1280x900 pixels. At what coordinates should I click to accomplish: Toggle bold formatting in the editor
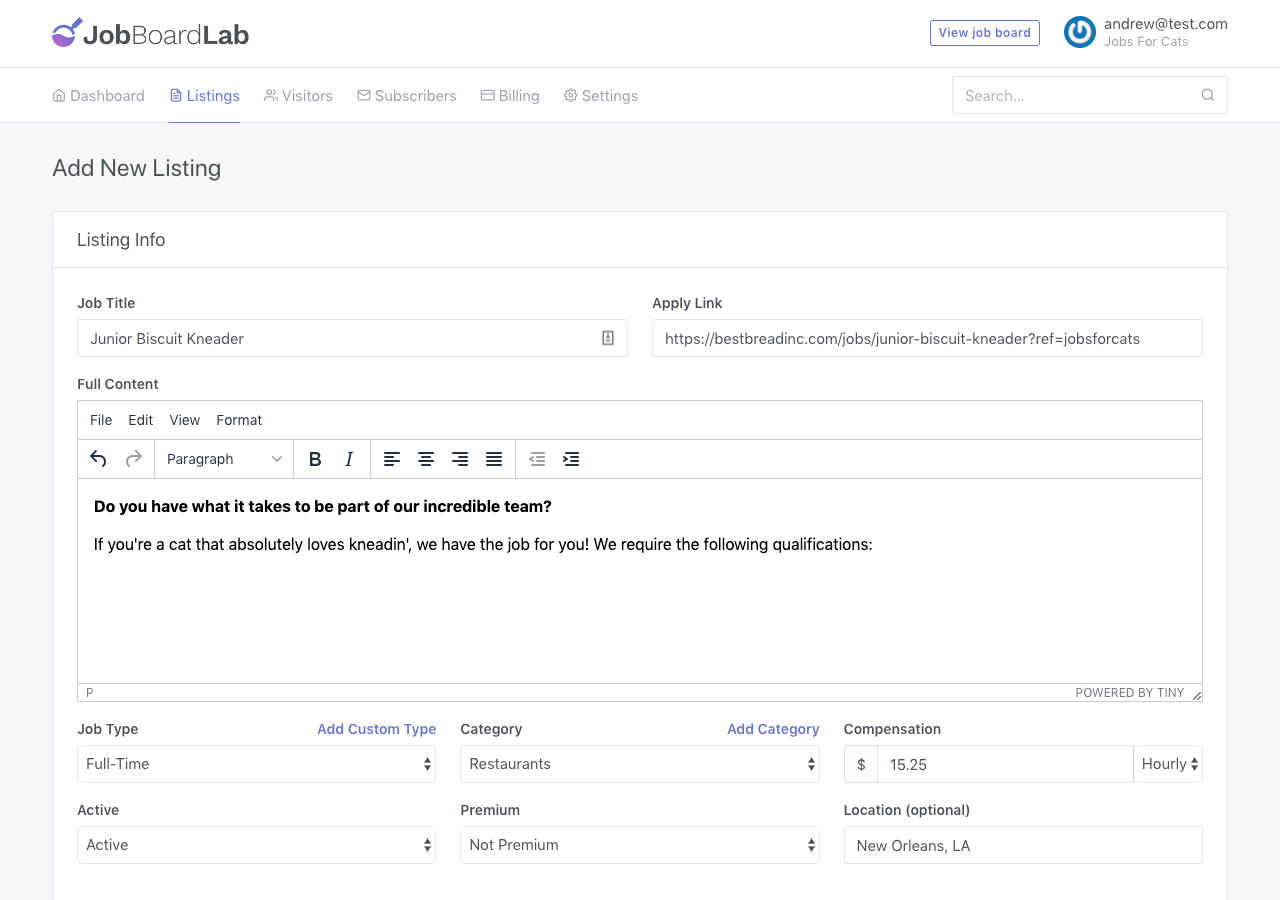pos(315,459)
